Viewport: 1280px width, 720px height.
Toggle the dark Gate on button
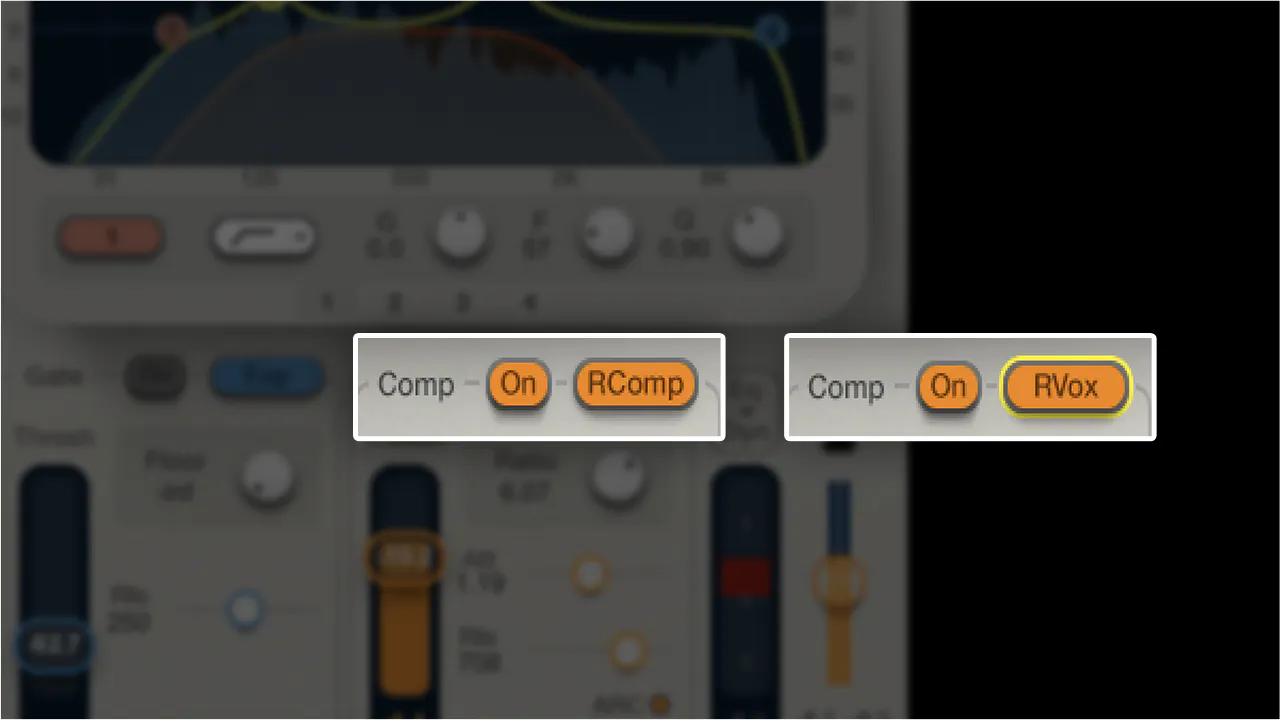click(x=154, y=377)
